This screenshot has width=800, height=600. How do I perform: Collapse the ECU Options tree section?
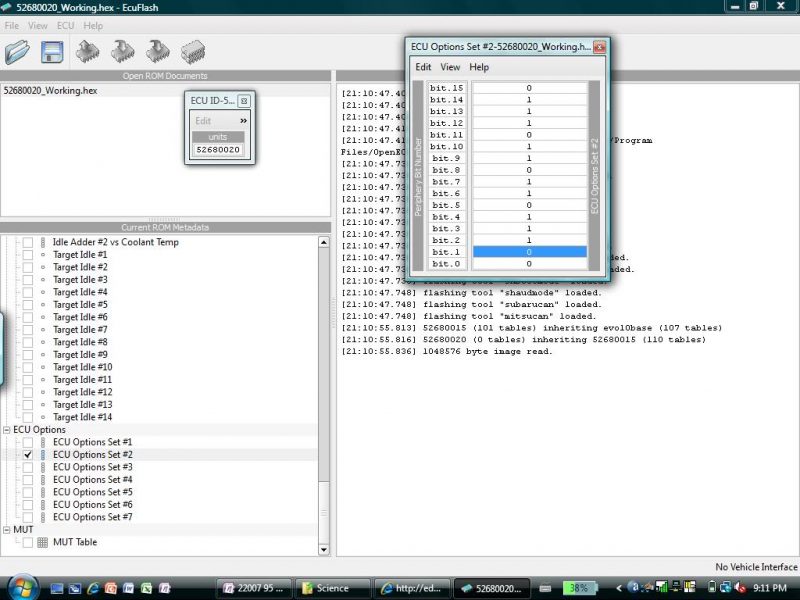click(7, 429)
